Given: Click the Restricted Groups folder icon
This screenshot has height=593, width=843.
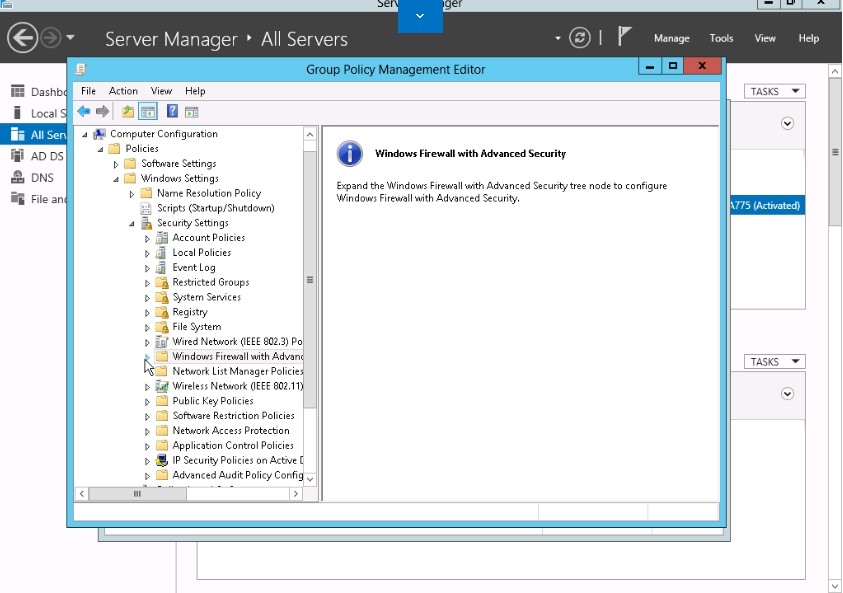Looking at the screenshot, I should click(161, 282).
